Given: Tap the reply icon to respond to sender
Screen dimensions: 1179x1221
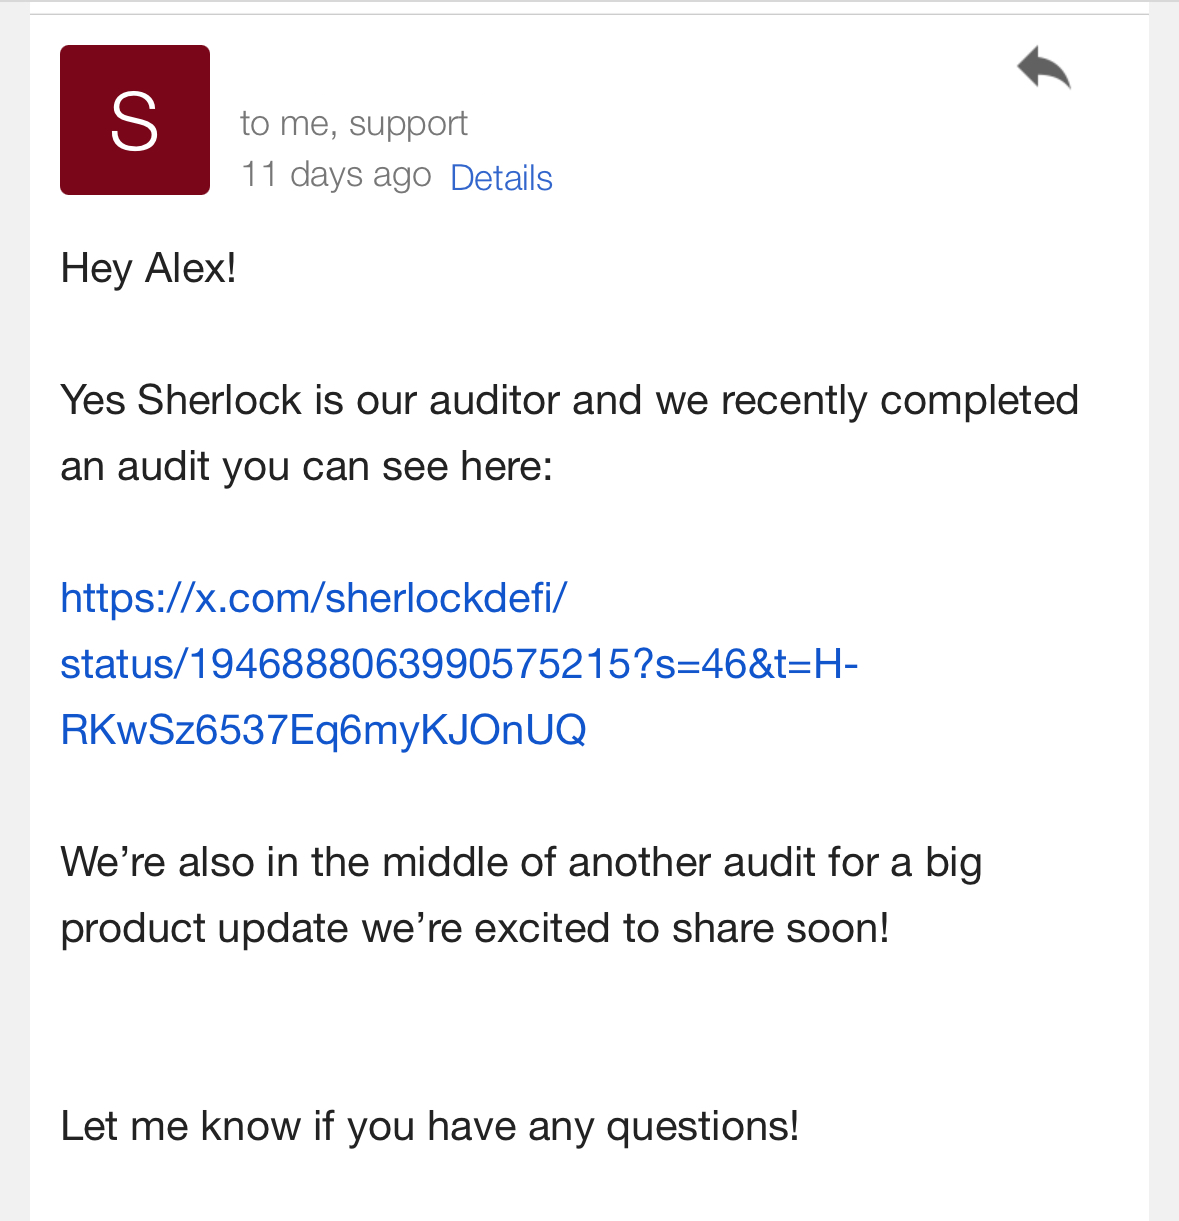Looking at the screenshot, I should coord(1044,68).
